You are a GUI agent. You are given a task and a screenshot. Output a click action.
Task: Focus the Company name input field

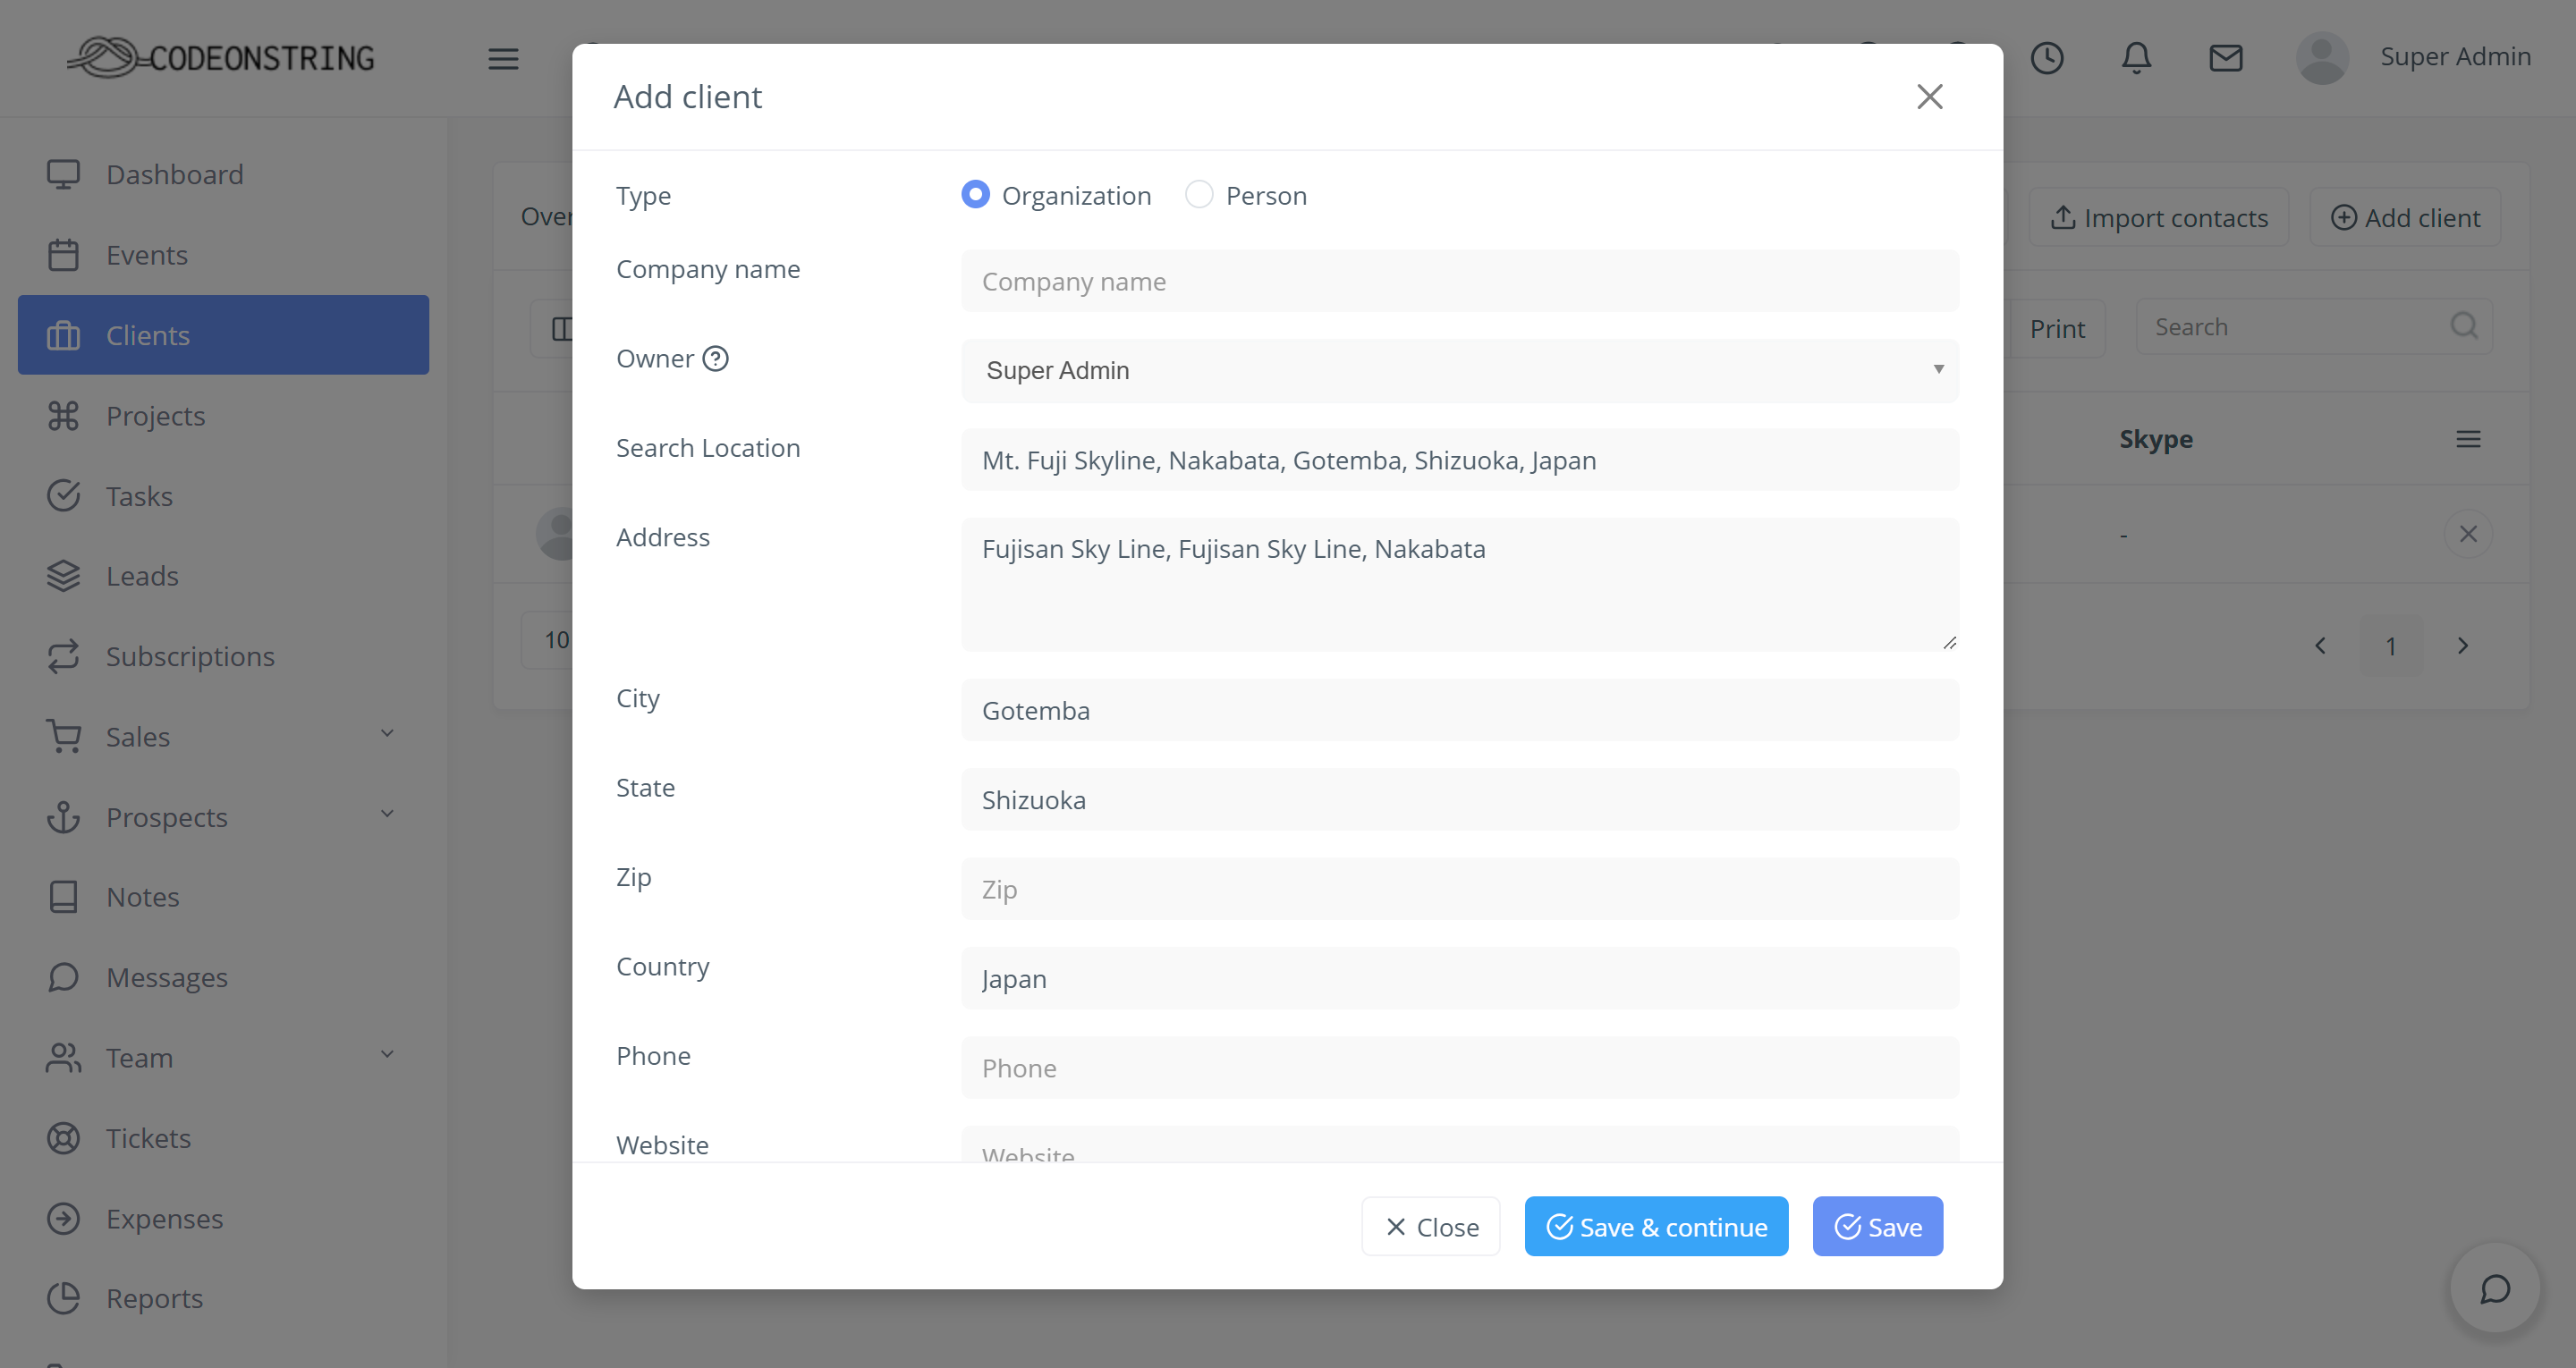click(1459, 281)
